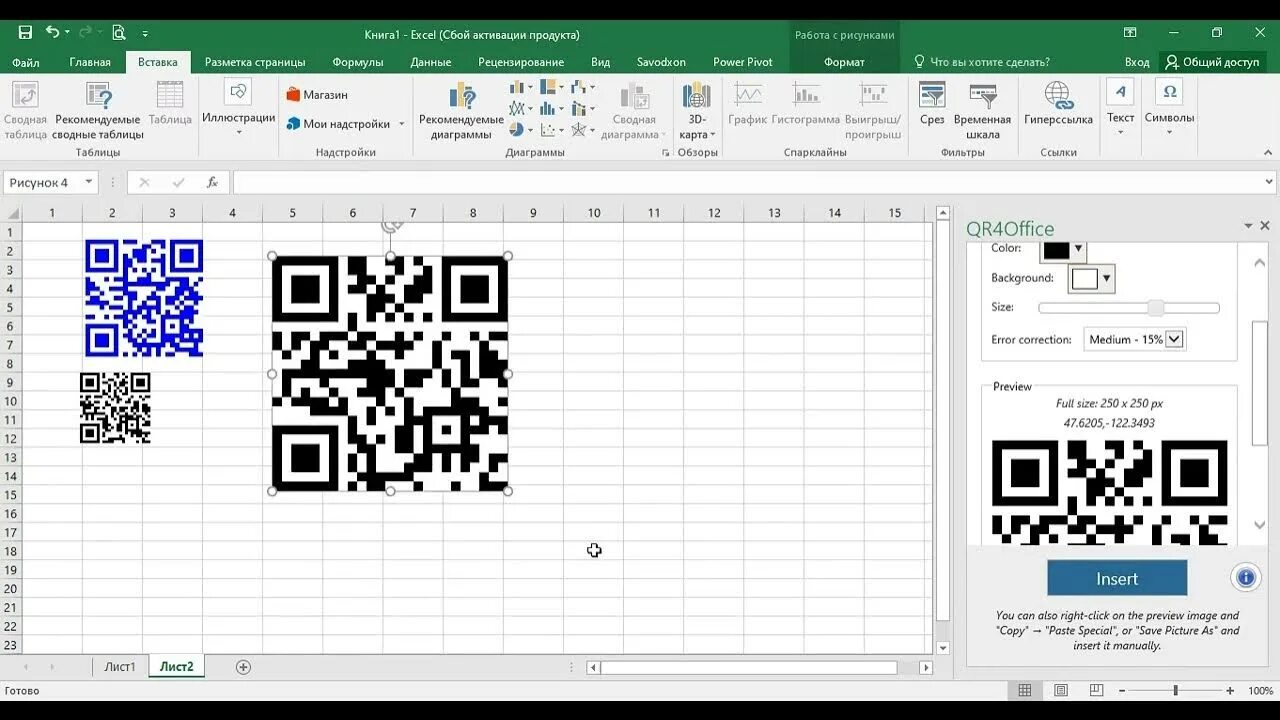
Task: Open the Color picker dropdown
Action: (1078, 249)
